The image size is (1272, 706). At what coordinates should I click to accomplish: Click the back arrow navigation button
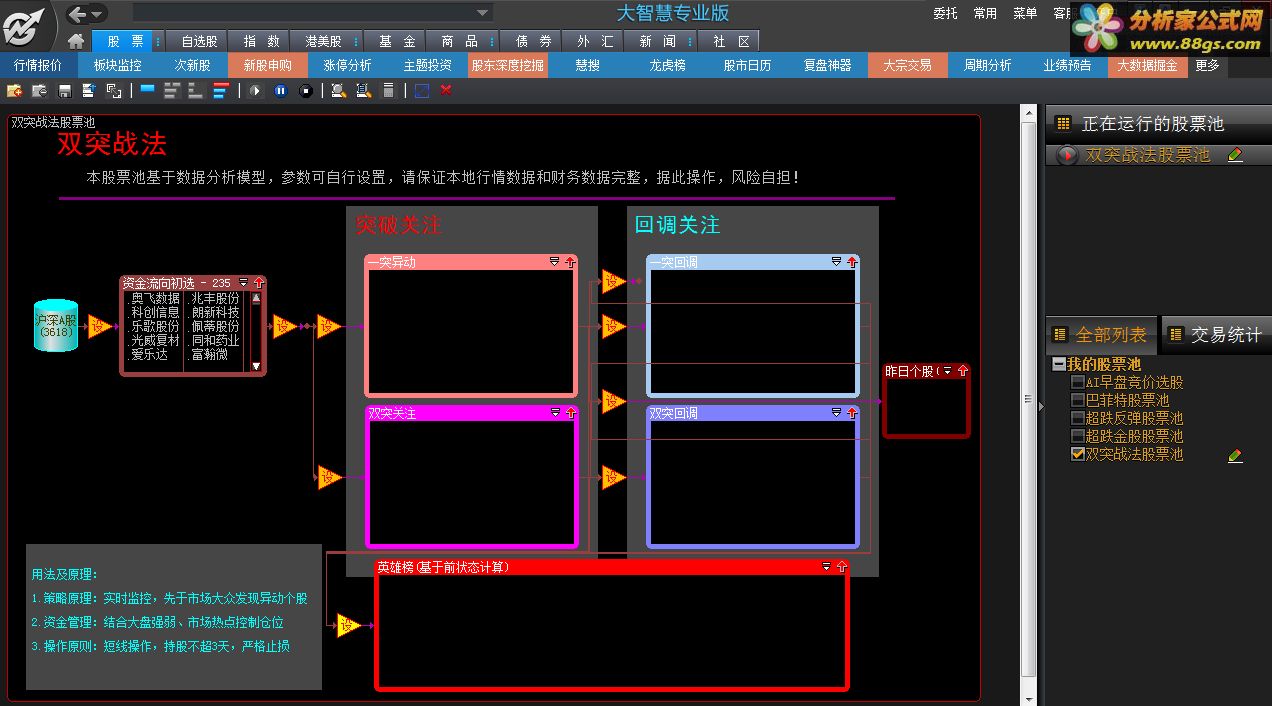click(77, 14)
